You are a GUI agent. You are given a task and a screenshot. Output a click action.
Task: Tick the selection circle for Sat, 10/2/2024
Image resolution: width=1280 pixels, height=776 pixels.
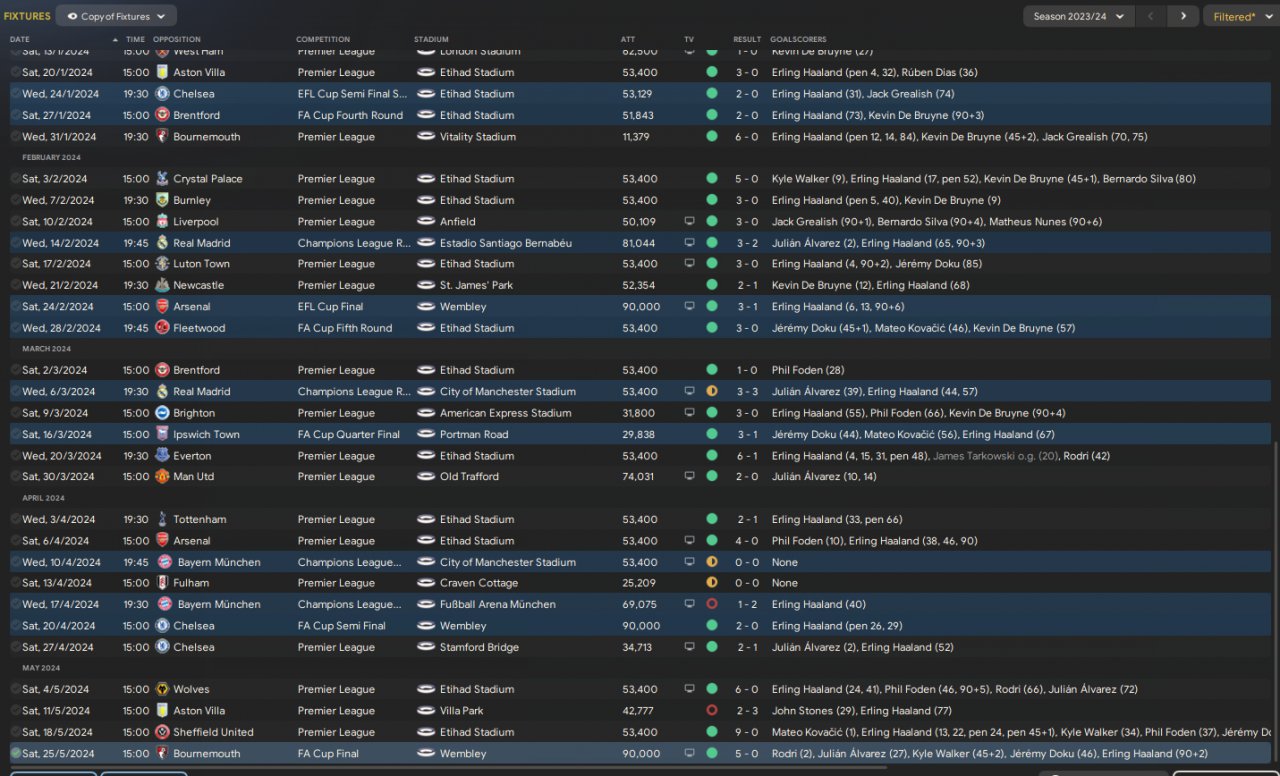pyautogui.click(x=15, y=222)
